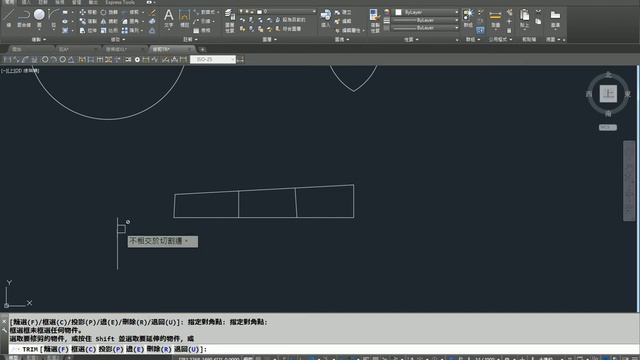Screen dimensions: 640x360
Task: Choose Project 投影(P) trim option
Action: coord(111,349)
